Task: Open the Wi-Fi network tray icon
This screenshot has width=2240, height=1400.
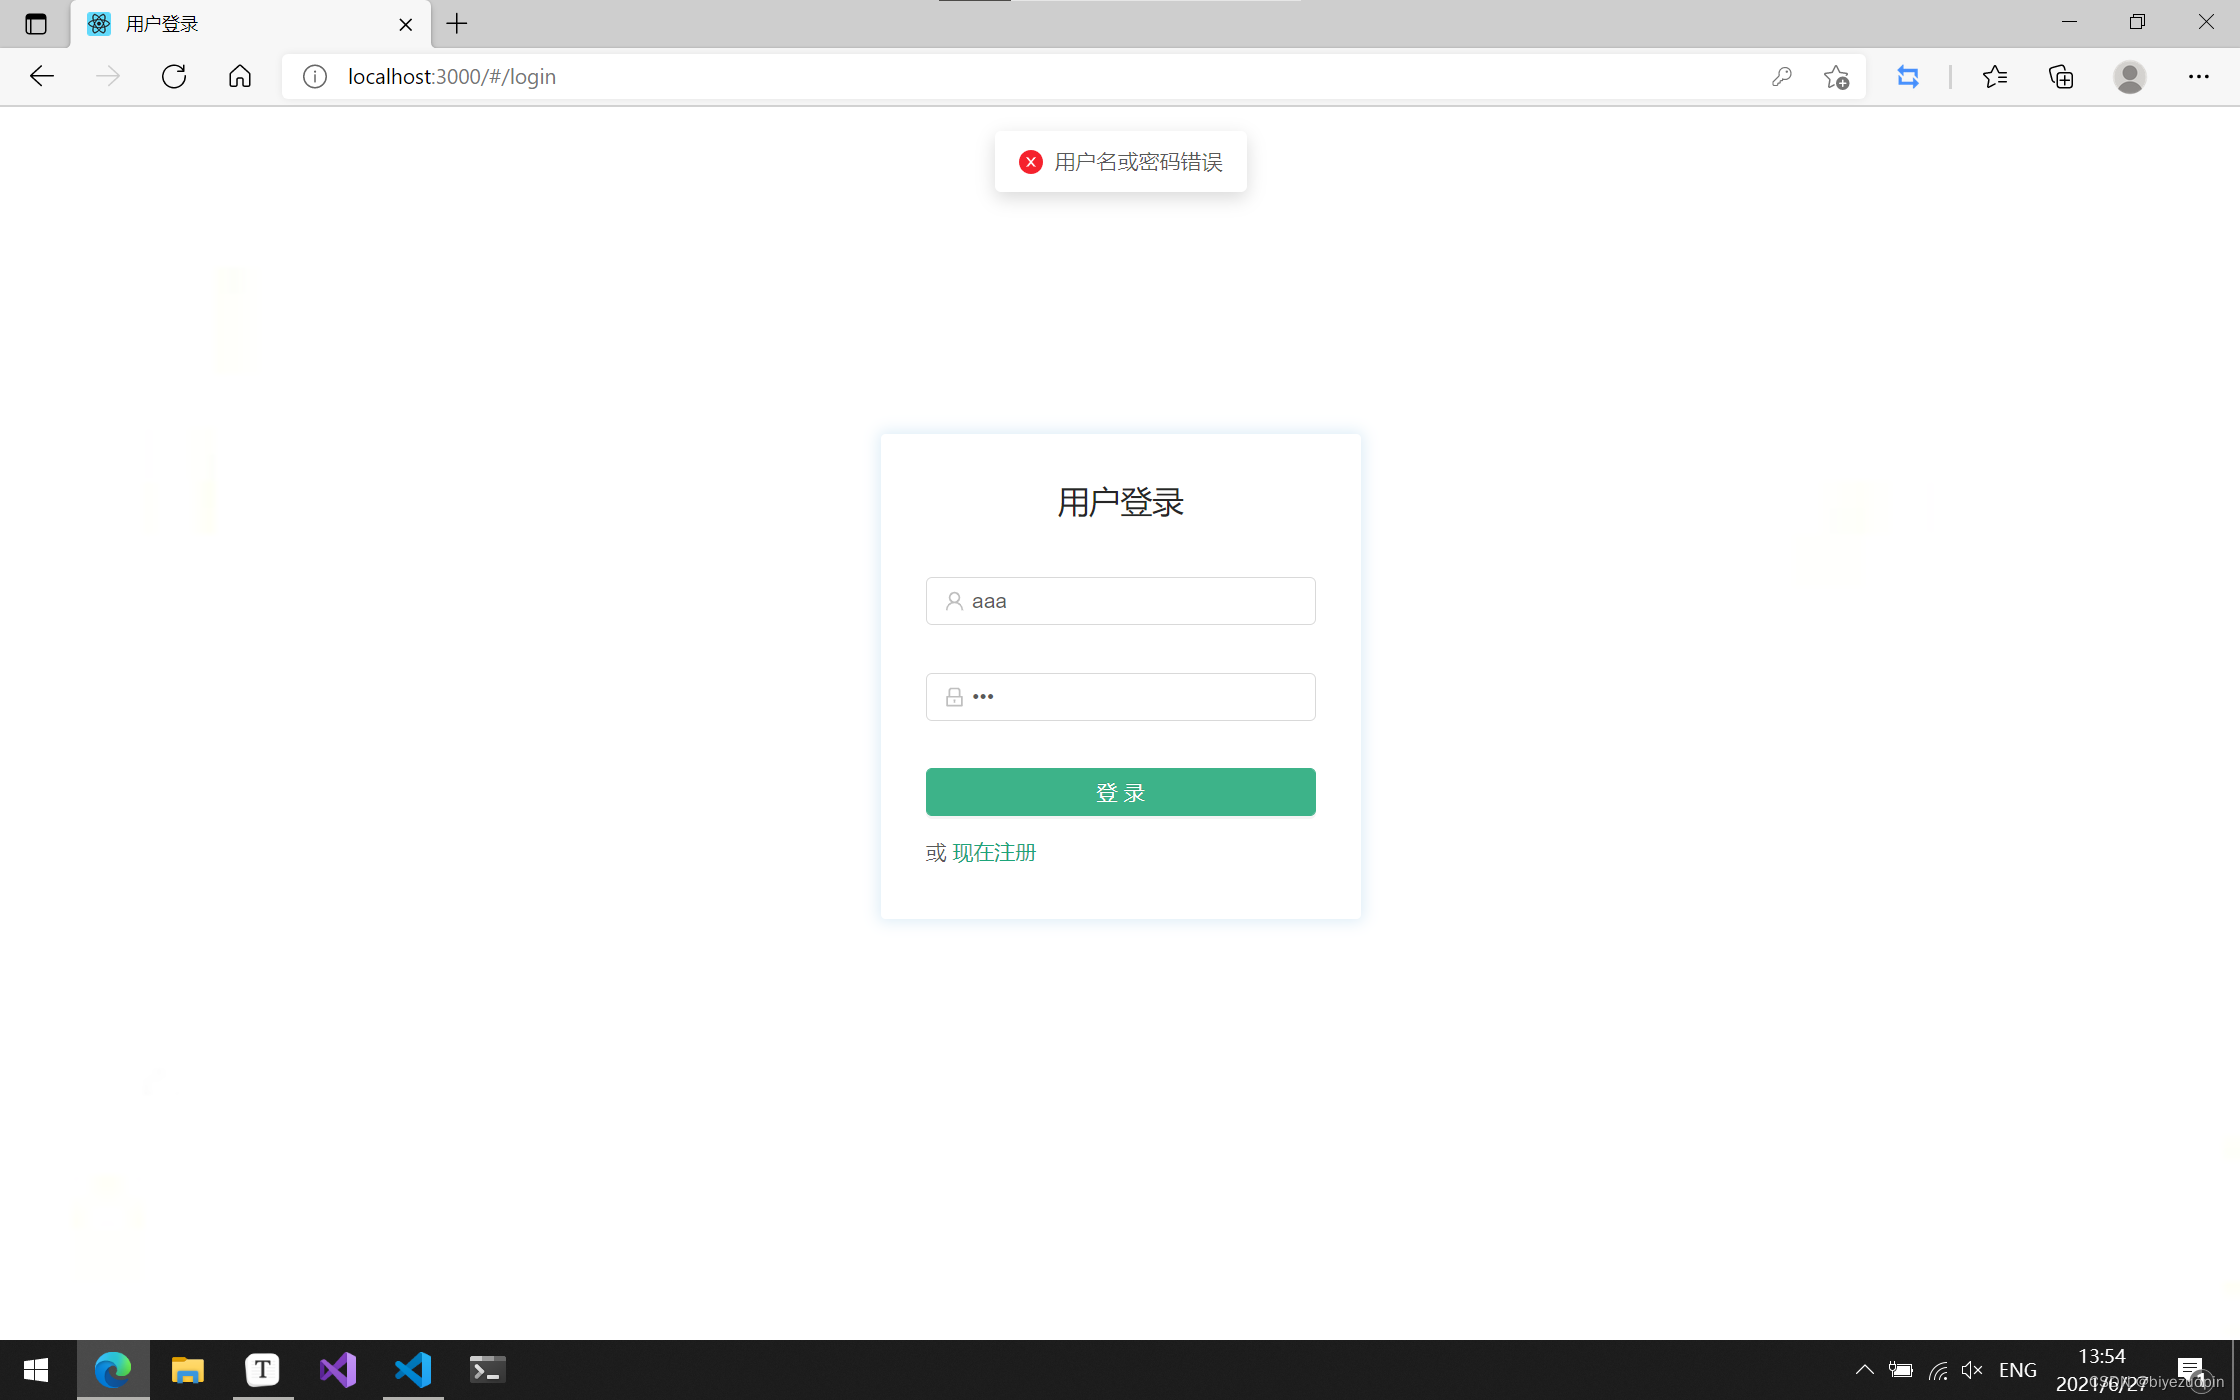Action: point(1937,1369)
